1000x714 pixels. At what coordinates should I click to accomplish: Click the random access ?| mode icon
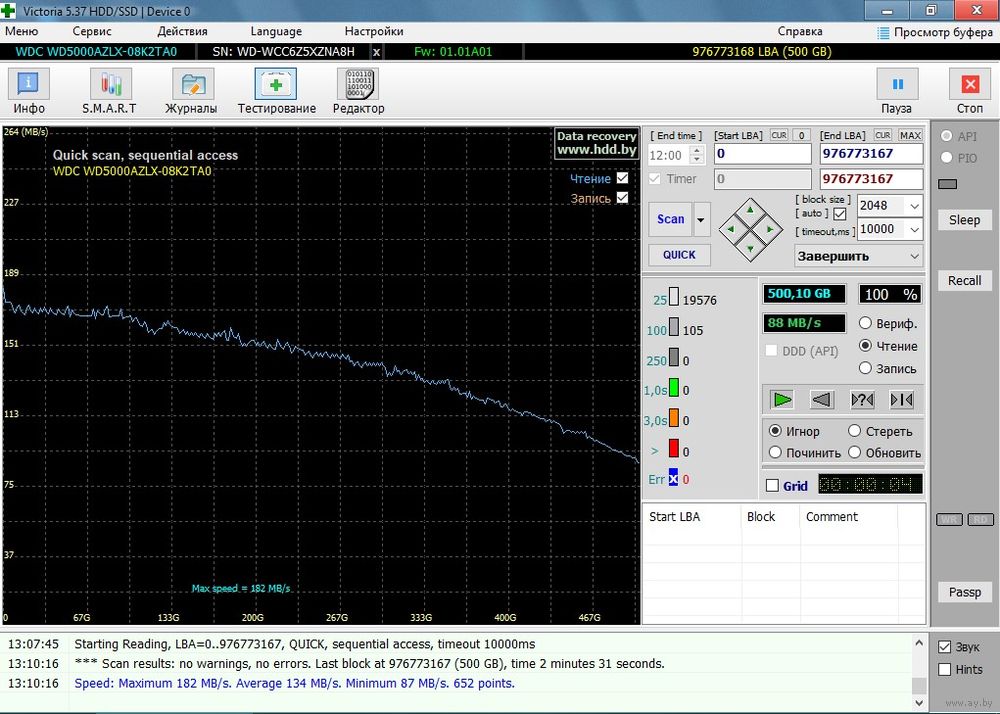[862, 400]
